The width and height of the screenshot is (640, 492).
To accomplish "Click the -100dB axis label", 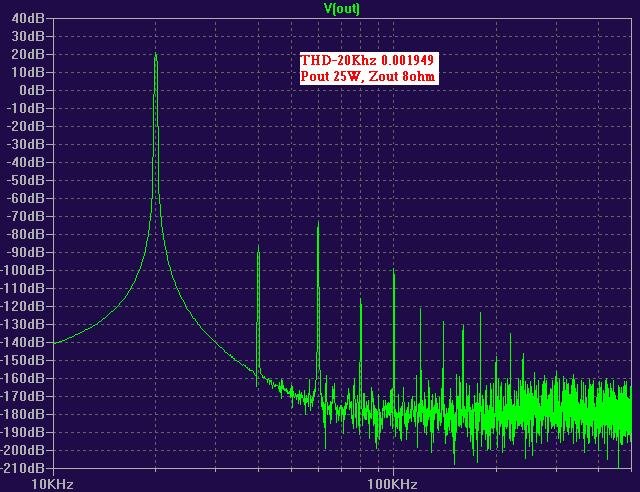I will click(x=23, y=270).
